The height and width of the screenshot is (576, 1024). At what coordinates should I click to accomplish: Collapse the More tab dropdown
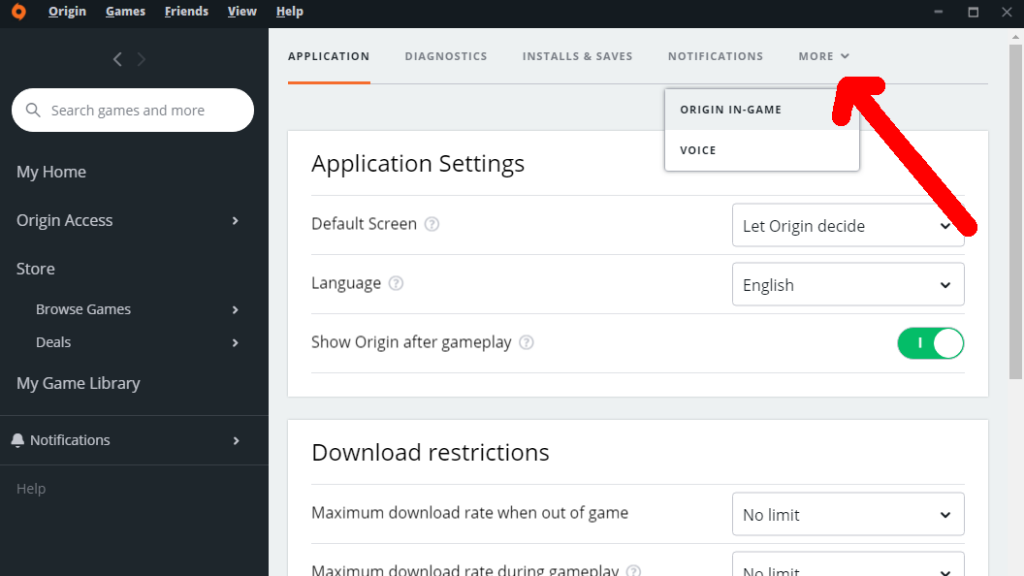pos(824,56)
